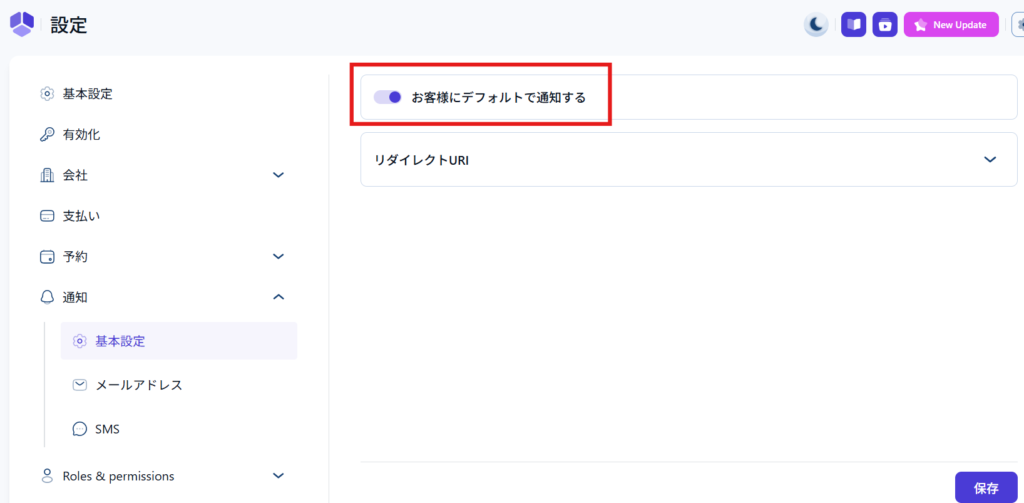Expand the 会社 sidebar menu
This screenshot has height=503, width=1024.
point(279,175)
